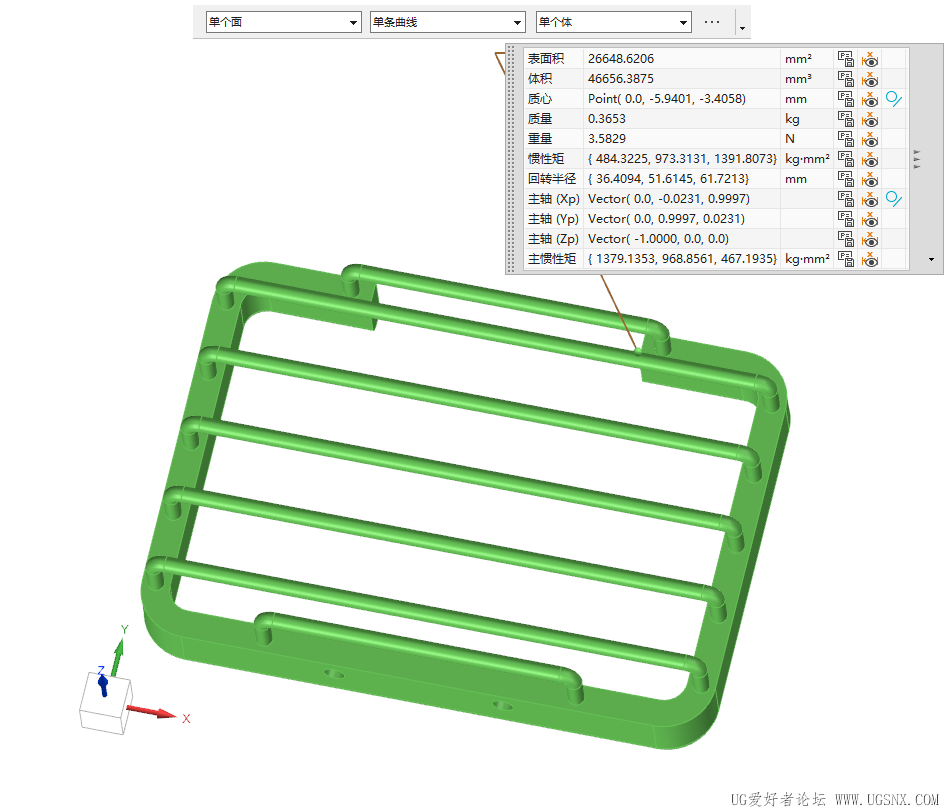Toggle display eye icon for 主惯性矩 row
The width and height of the screenshot is (944, 812).
870,259
